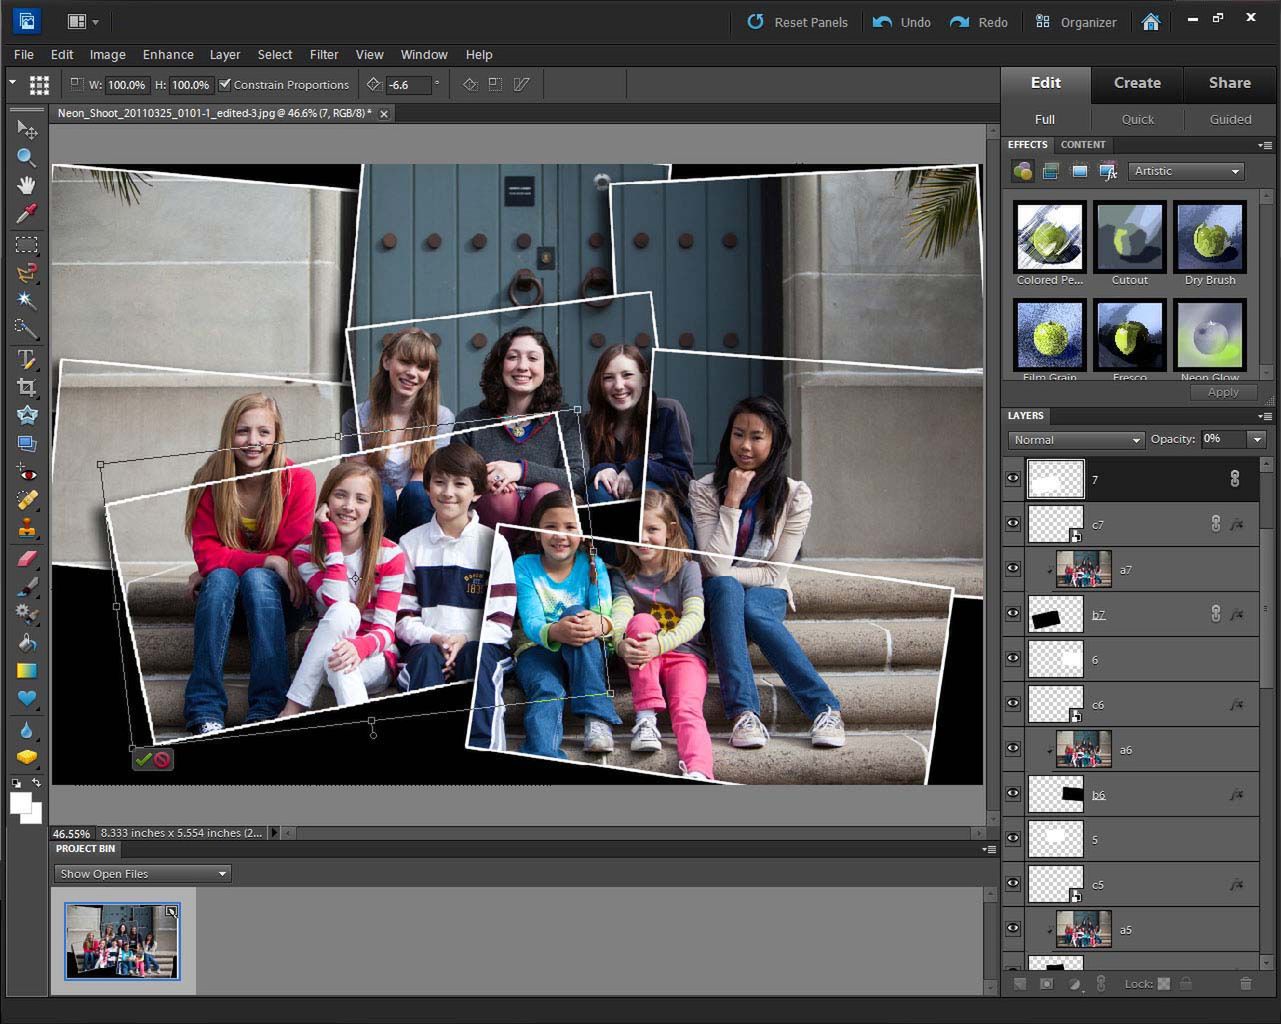Open the Effects panel options menu
Image resolution: width=1281 pixels, height=1024 pixels.
pyautogui.click(x=1265, y=145)
